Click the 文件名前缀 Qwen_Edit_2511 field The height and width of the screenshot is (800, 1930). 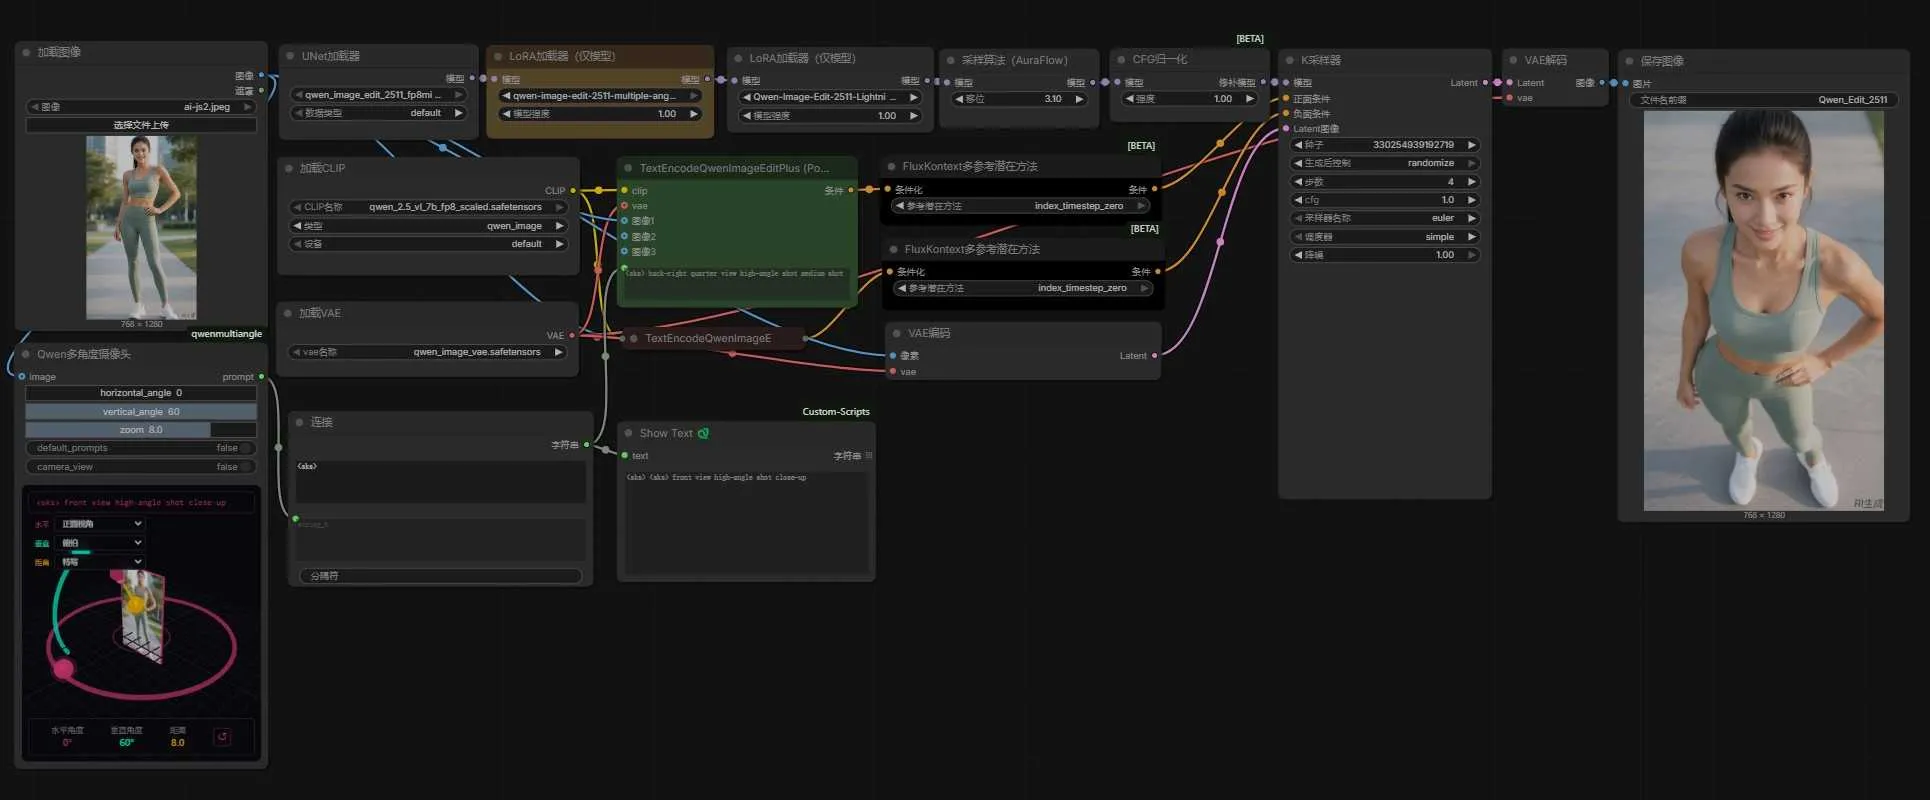tap(1763, 100)
